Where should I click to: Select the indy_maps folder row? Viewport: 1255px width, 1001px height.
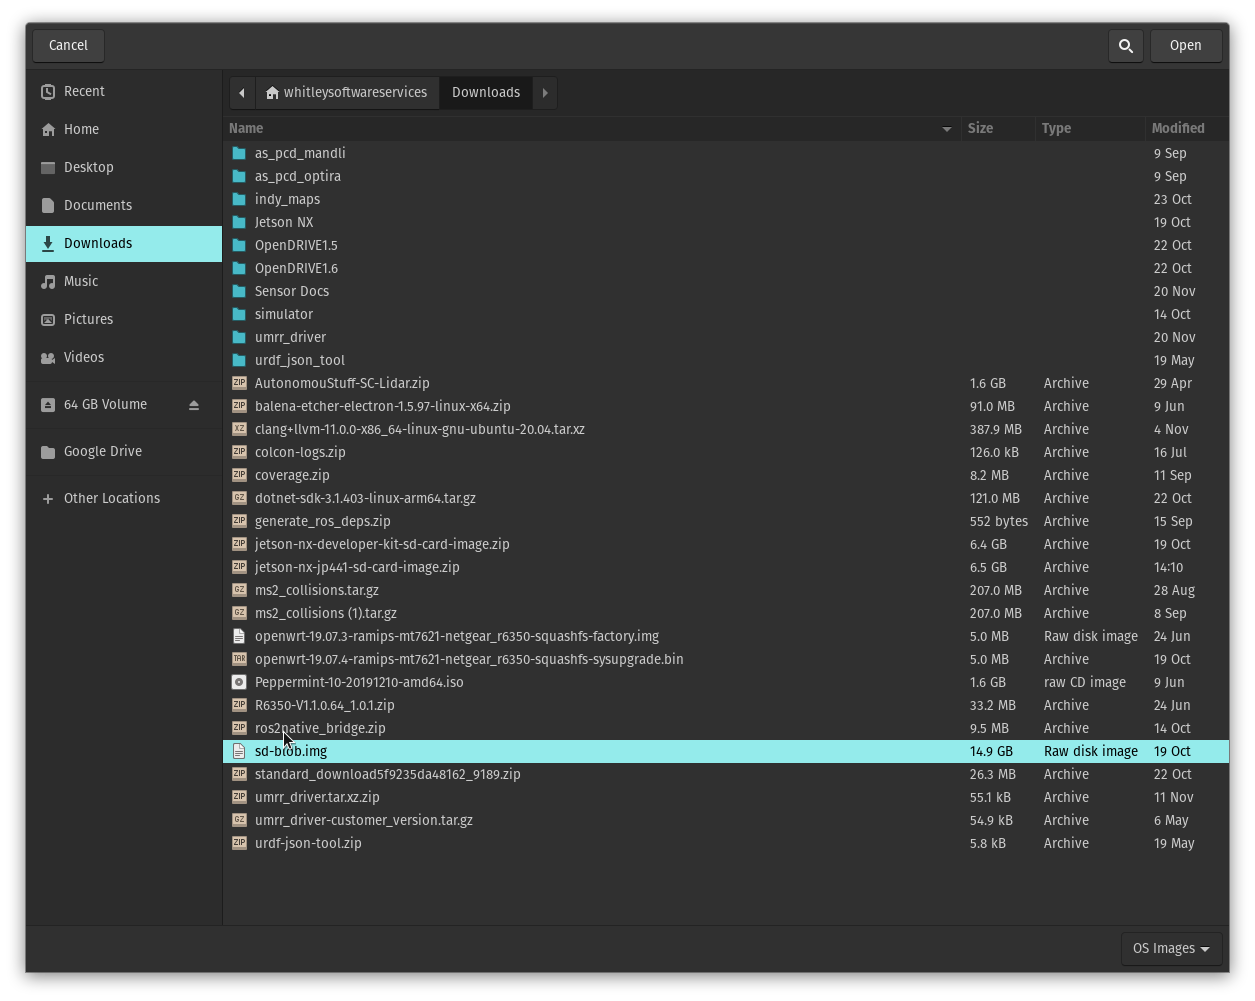[726, 199]
